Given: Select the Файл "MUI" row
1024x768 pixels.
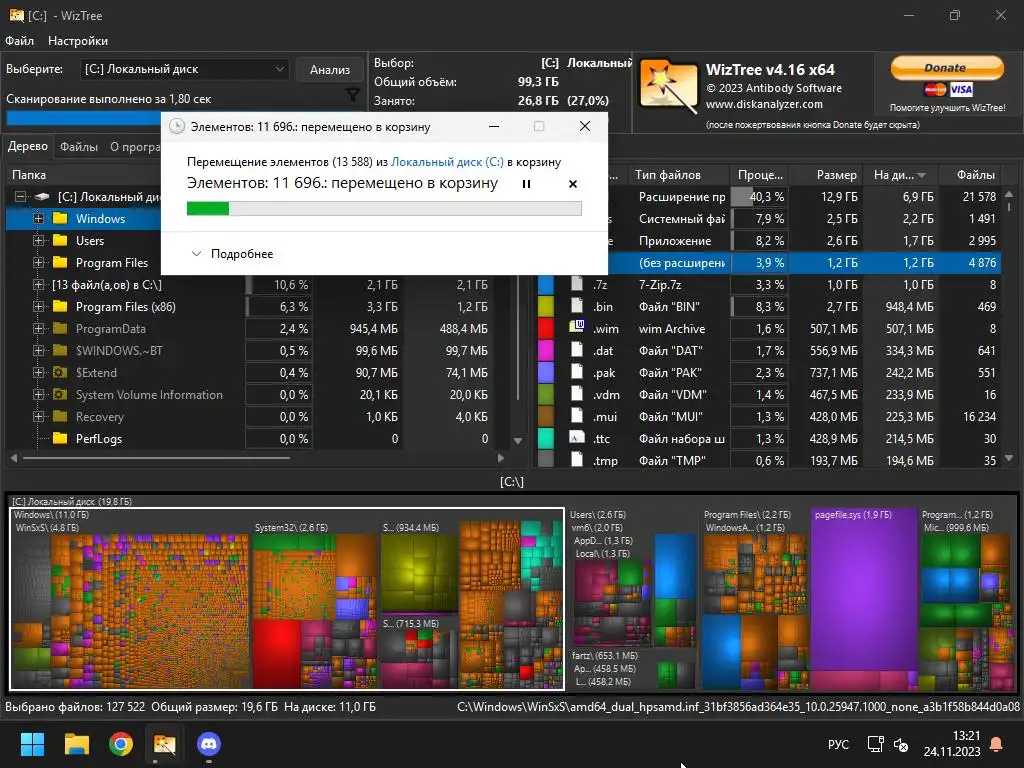Looking at the screenshot, I should [x=769, y=417].
